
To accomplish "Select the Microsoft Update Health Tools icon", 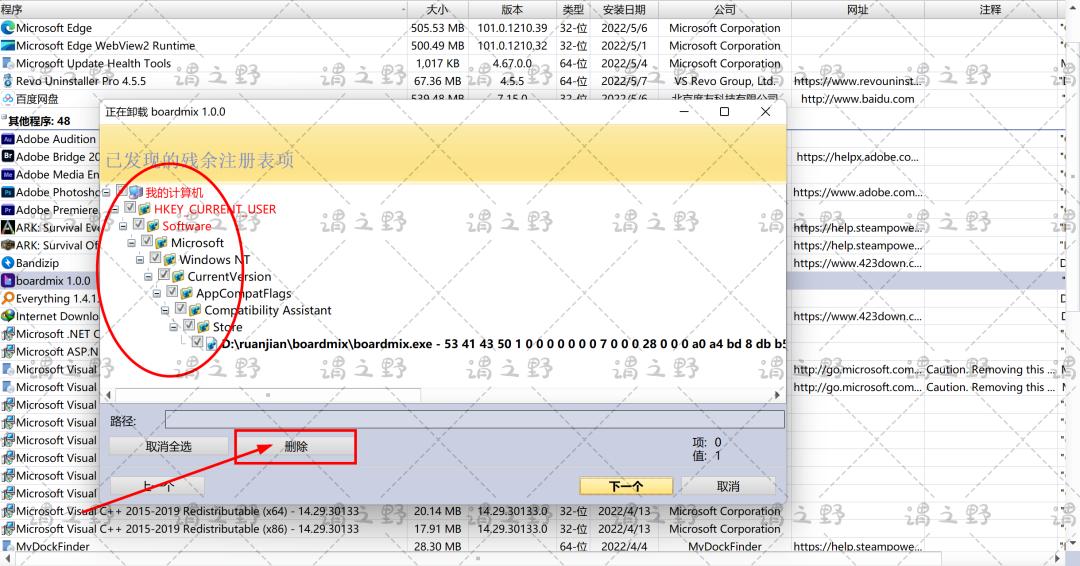I will pyautogui.click(x=8, y=63).
